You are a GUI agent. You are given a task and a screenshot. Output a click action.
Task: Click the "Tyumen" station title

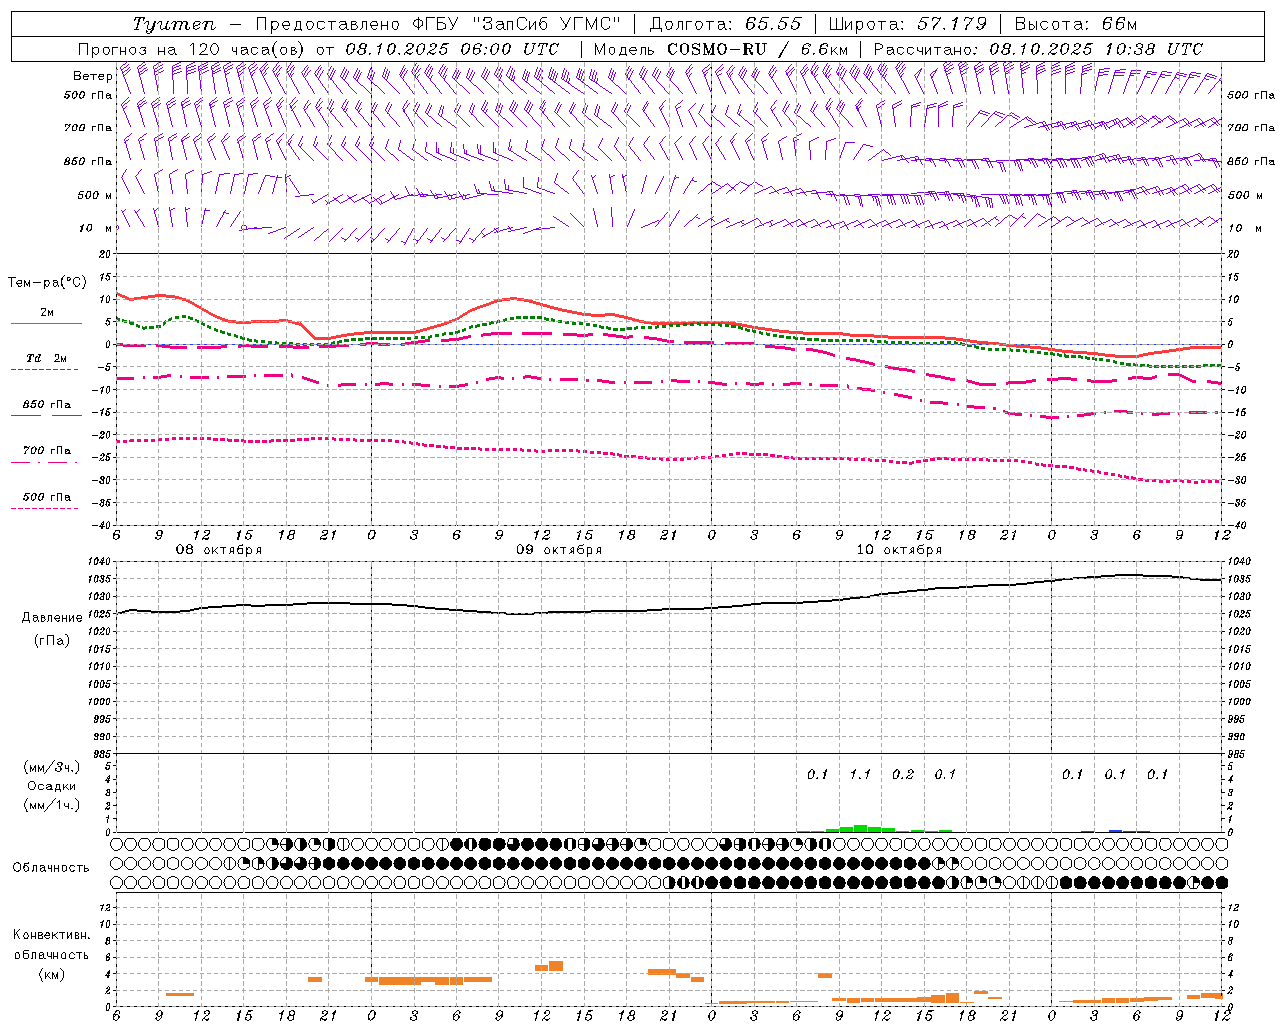point(175,24)
